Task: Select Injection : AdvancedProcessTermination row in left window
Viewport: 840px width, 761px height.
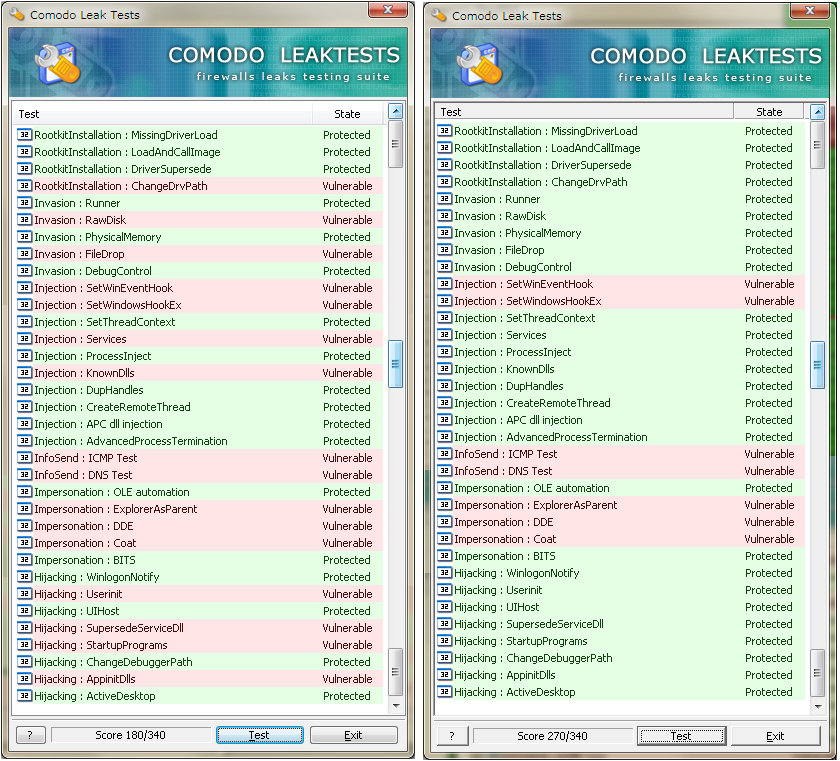Action: coord(198,441)
